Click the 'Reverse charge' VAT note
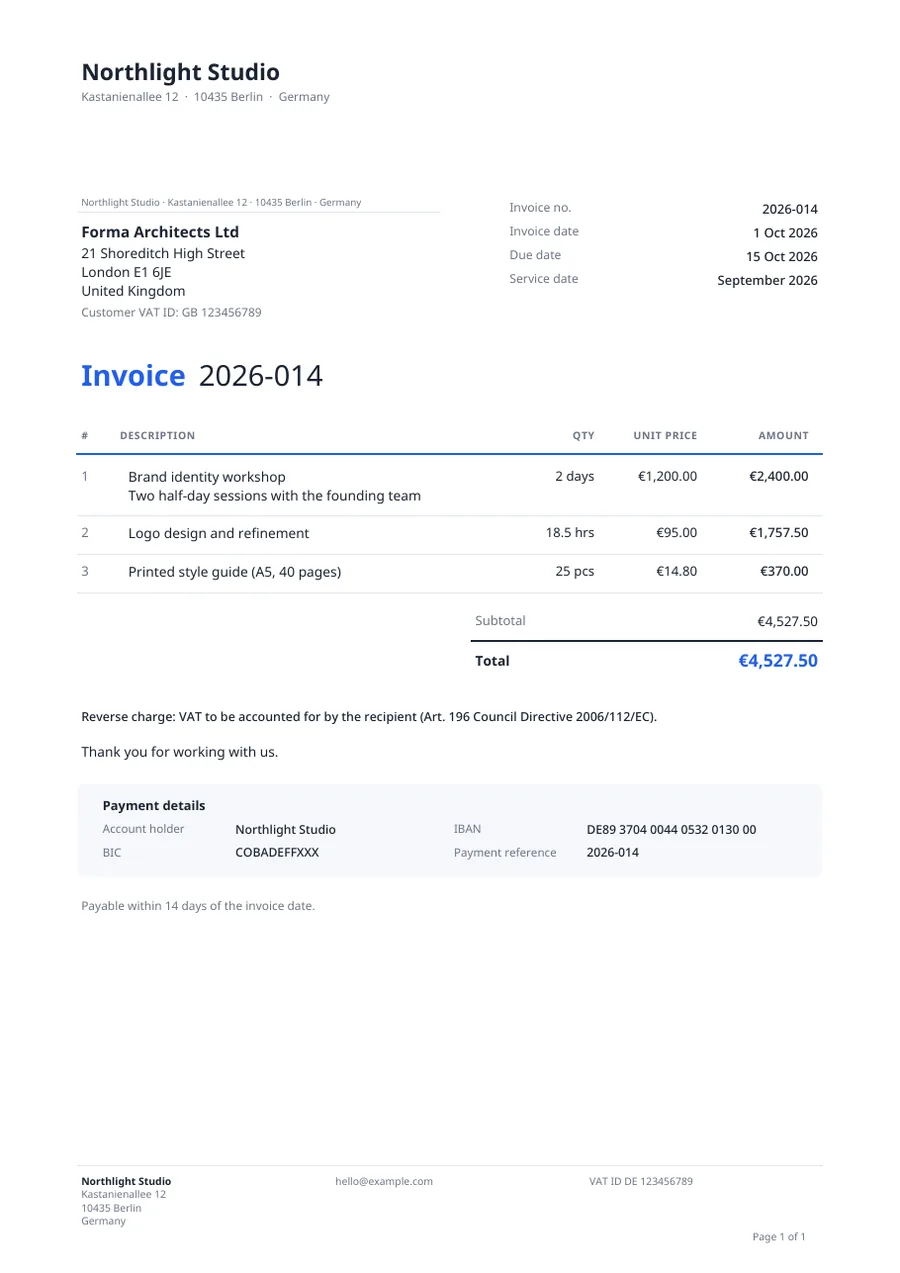 (369, 717)
